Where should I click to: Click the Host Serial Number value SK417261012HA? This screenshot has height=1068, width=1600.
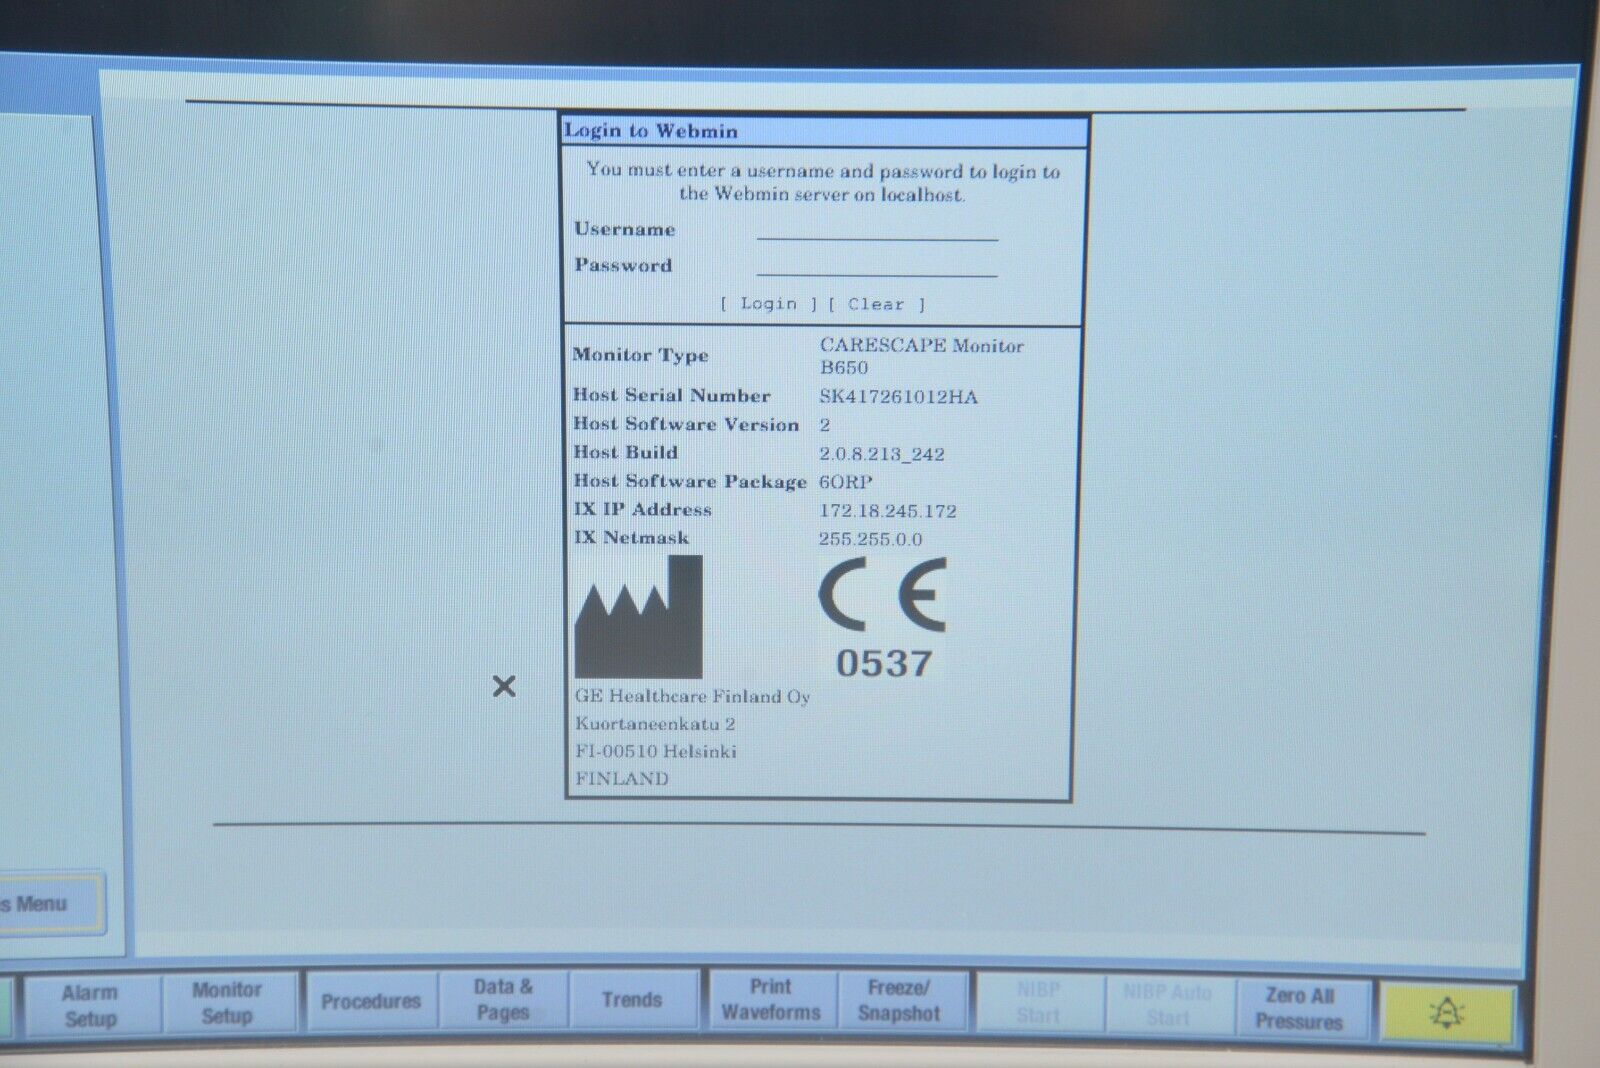[x=898, y=397]
